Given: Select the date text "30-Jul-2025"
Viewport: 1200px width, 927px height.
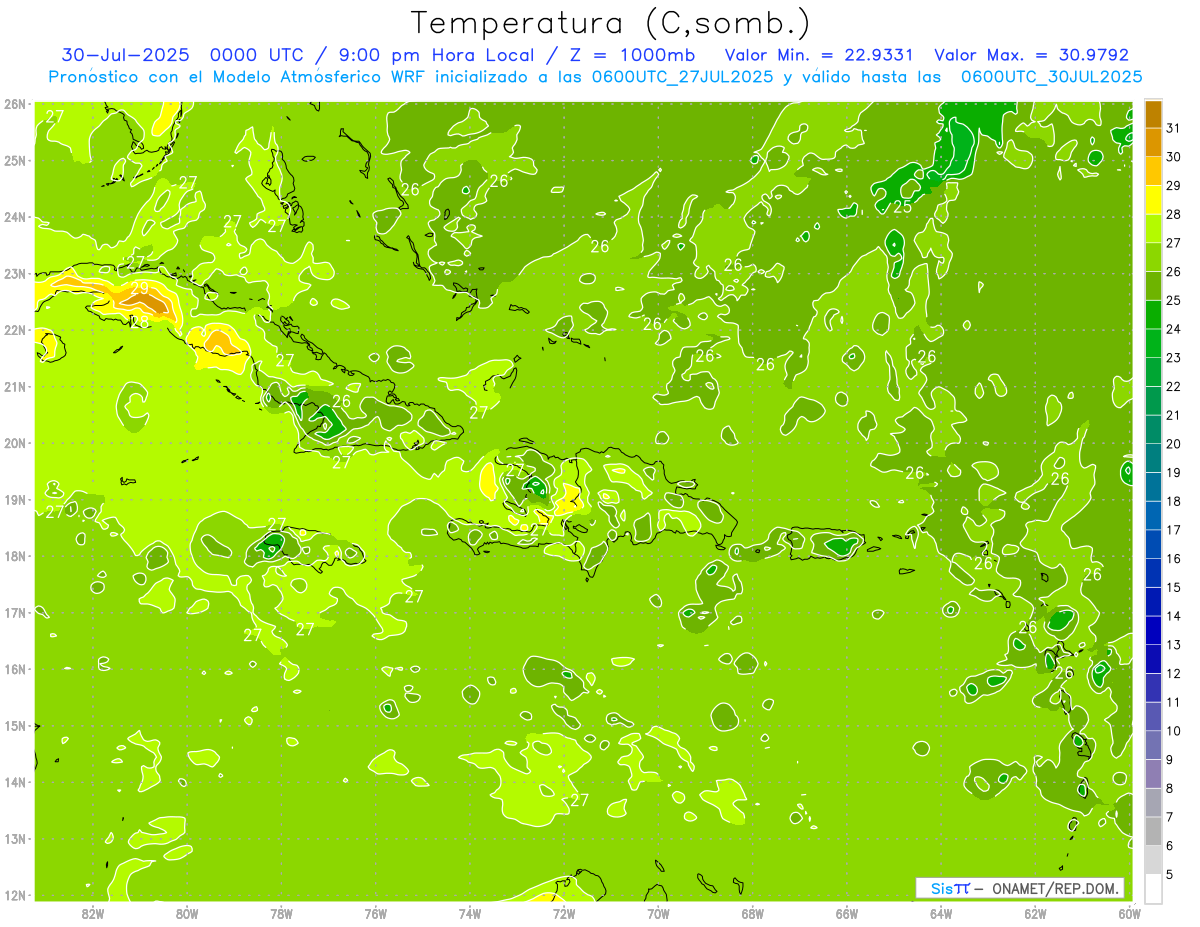Looking at the screenshot, I should [x=125, y=54].
